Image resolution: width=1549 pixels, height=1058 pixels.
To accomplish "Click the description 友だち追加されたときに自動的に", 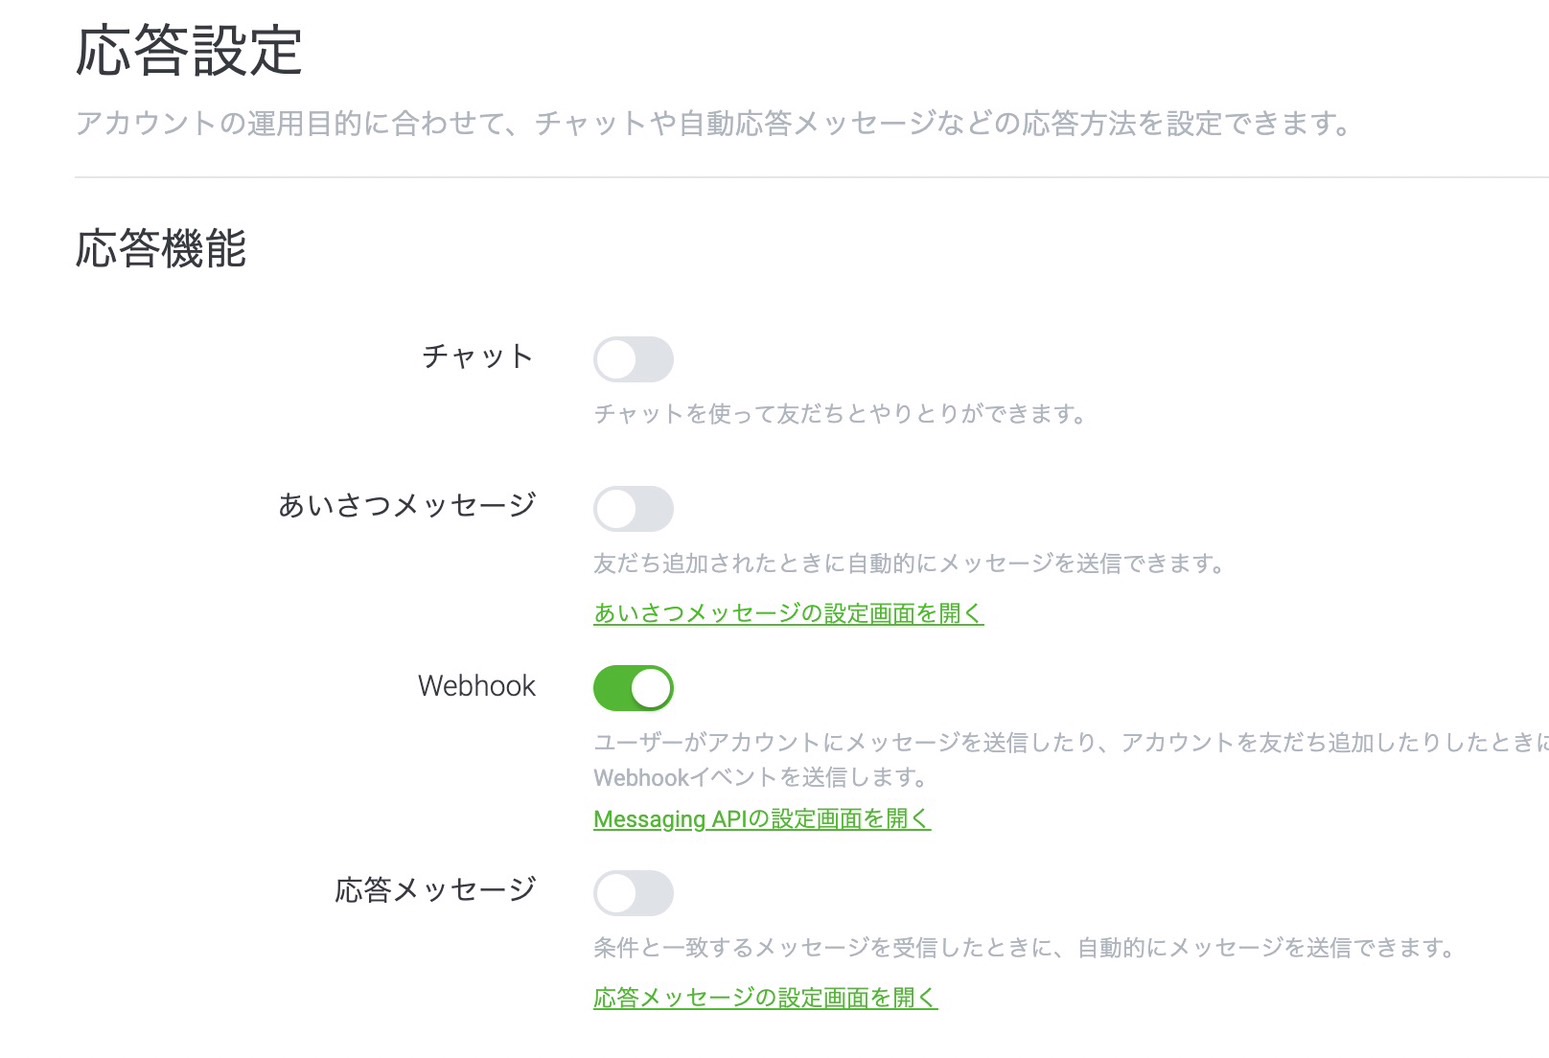I will coord(911,563).
